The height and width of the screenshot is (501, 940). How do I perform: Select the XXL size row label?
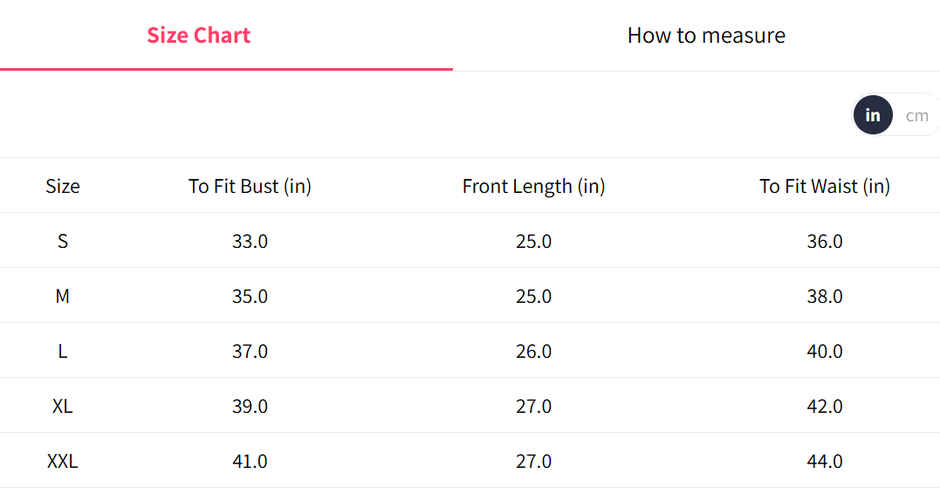point(62,461)
